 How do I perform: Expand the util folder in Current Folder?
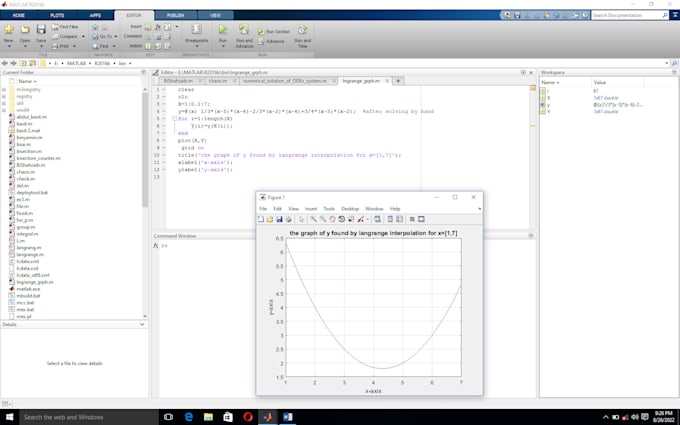(4, 103)
